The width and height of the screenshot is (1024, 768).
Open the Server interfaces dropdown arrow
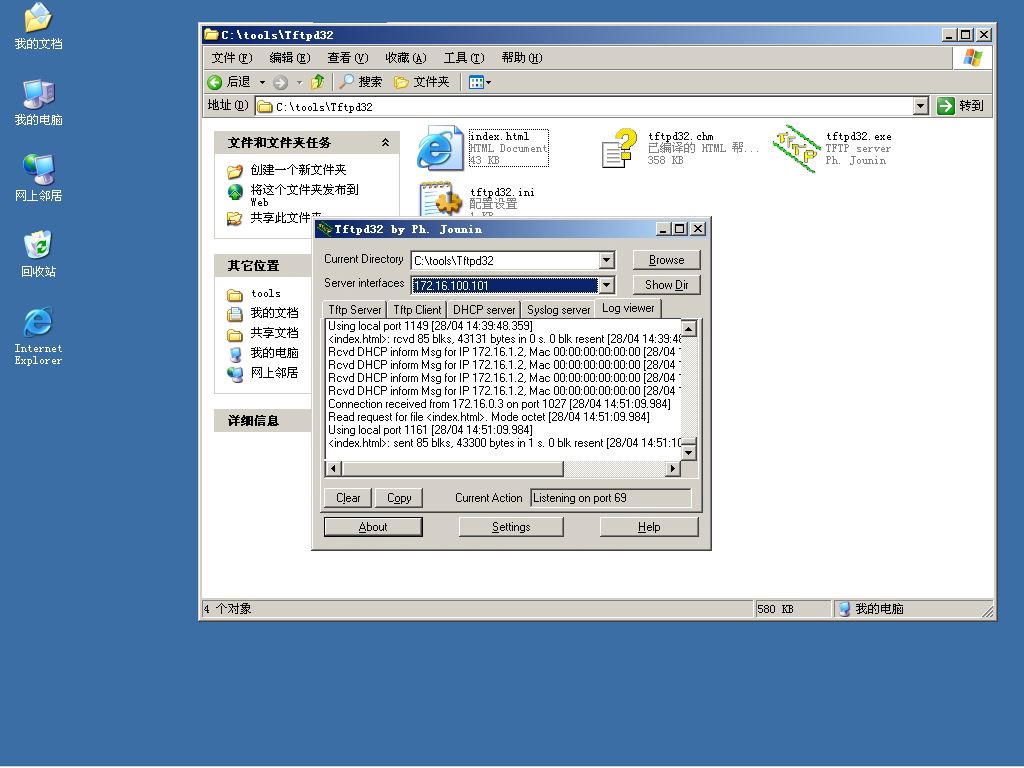(607, 285)
